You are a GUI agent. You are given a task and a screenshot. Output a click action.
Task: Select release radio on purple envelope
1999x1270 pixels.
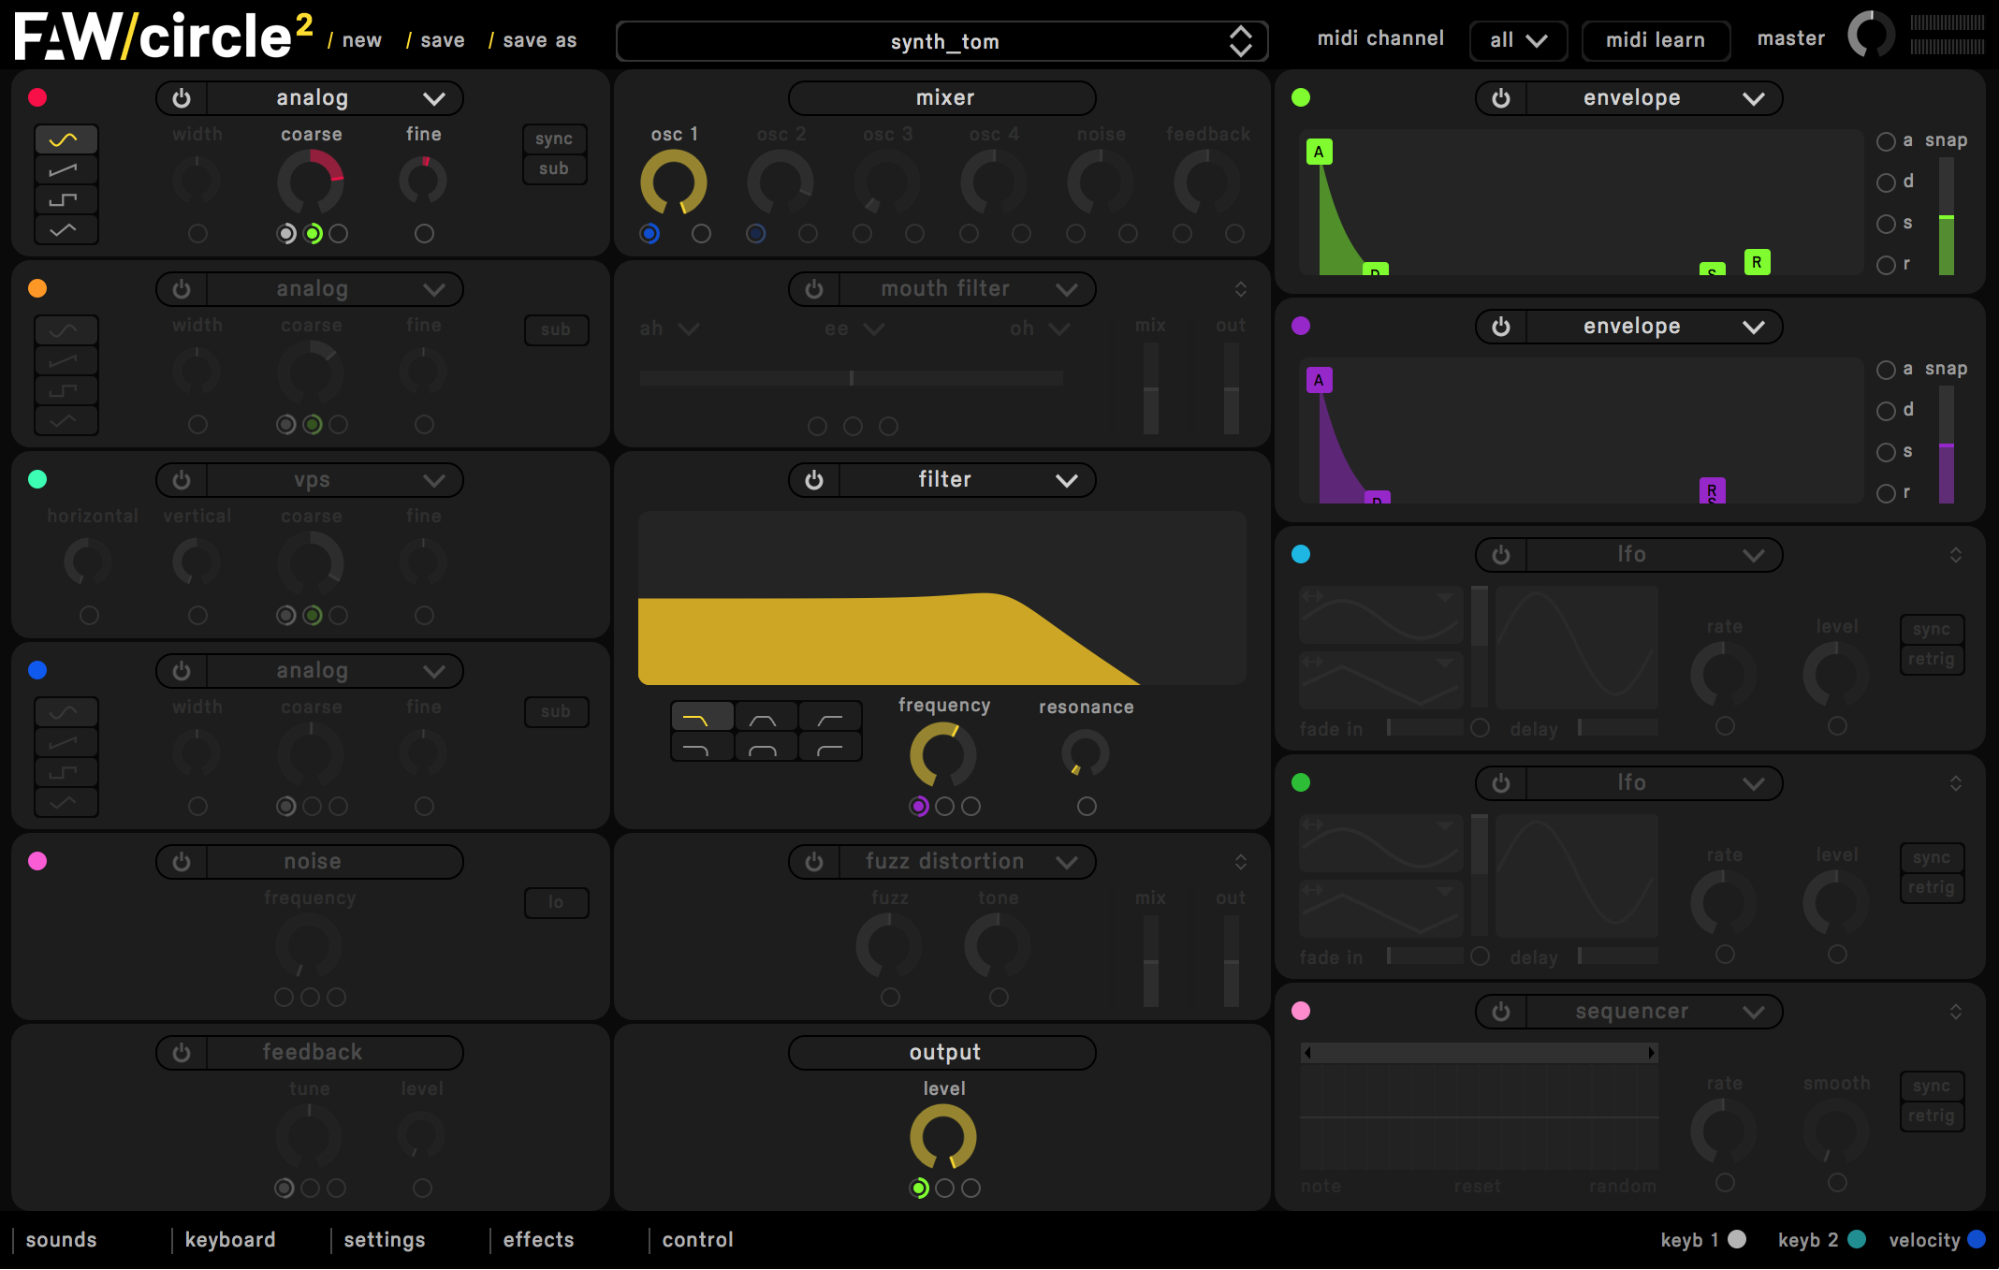1886,493
